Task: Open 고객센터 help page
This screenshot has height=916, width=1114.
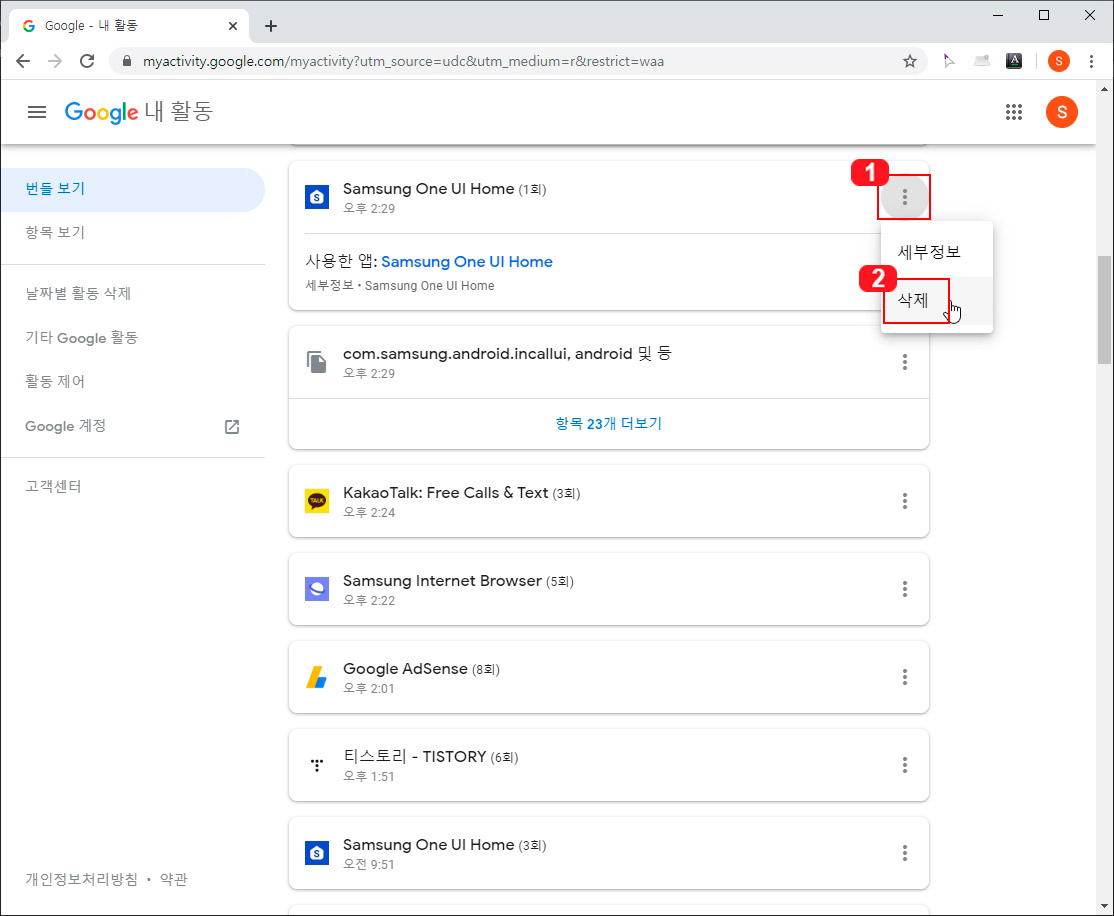Action: [x=53, y=487]
